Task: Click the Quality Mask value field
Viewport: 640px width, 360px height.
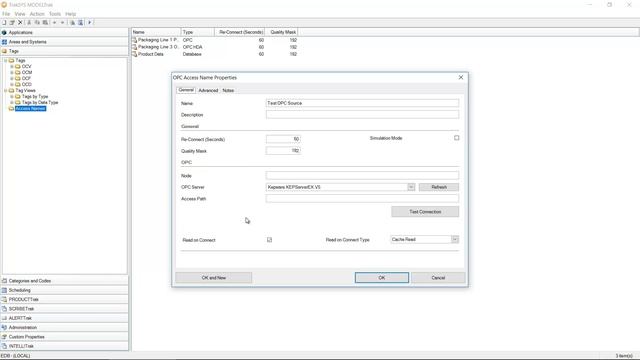Action: (283, 151)
